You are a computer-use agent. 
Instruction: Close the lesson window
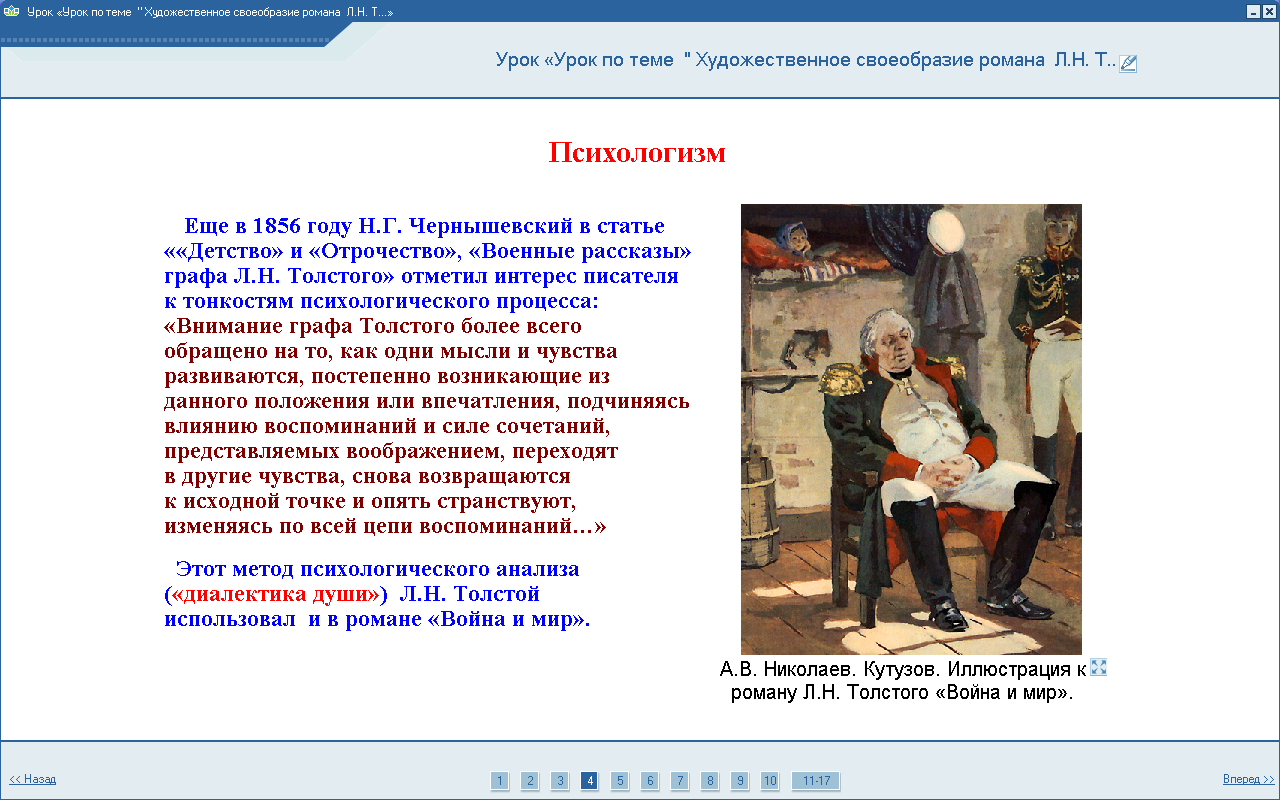1269,10
